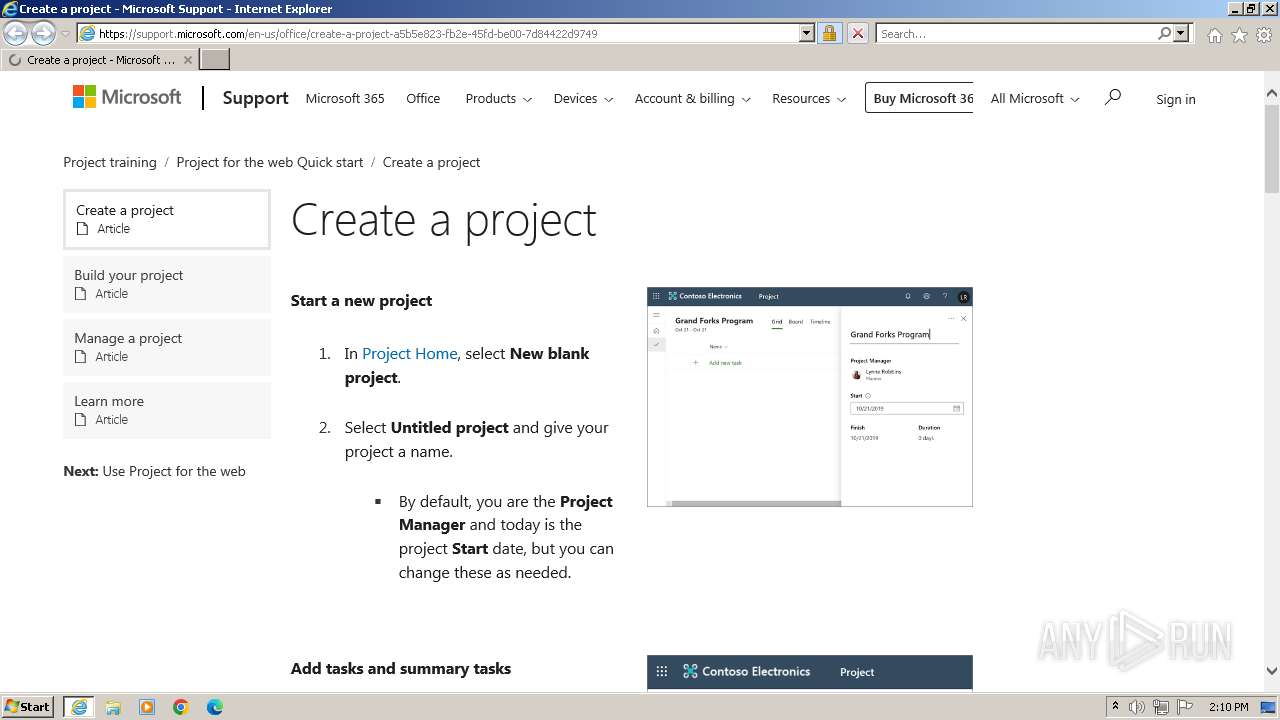
Task: Click the volume speaker tray icon
Action: pyautogui.click(x=1137, y=707)
